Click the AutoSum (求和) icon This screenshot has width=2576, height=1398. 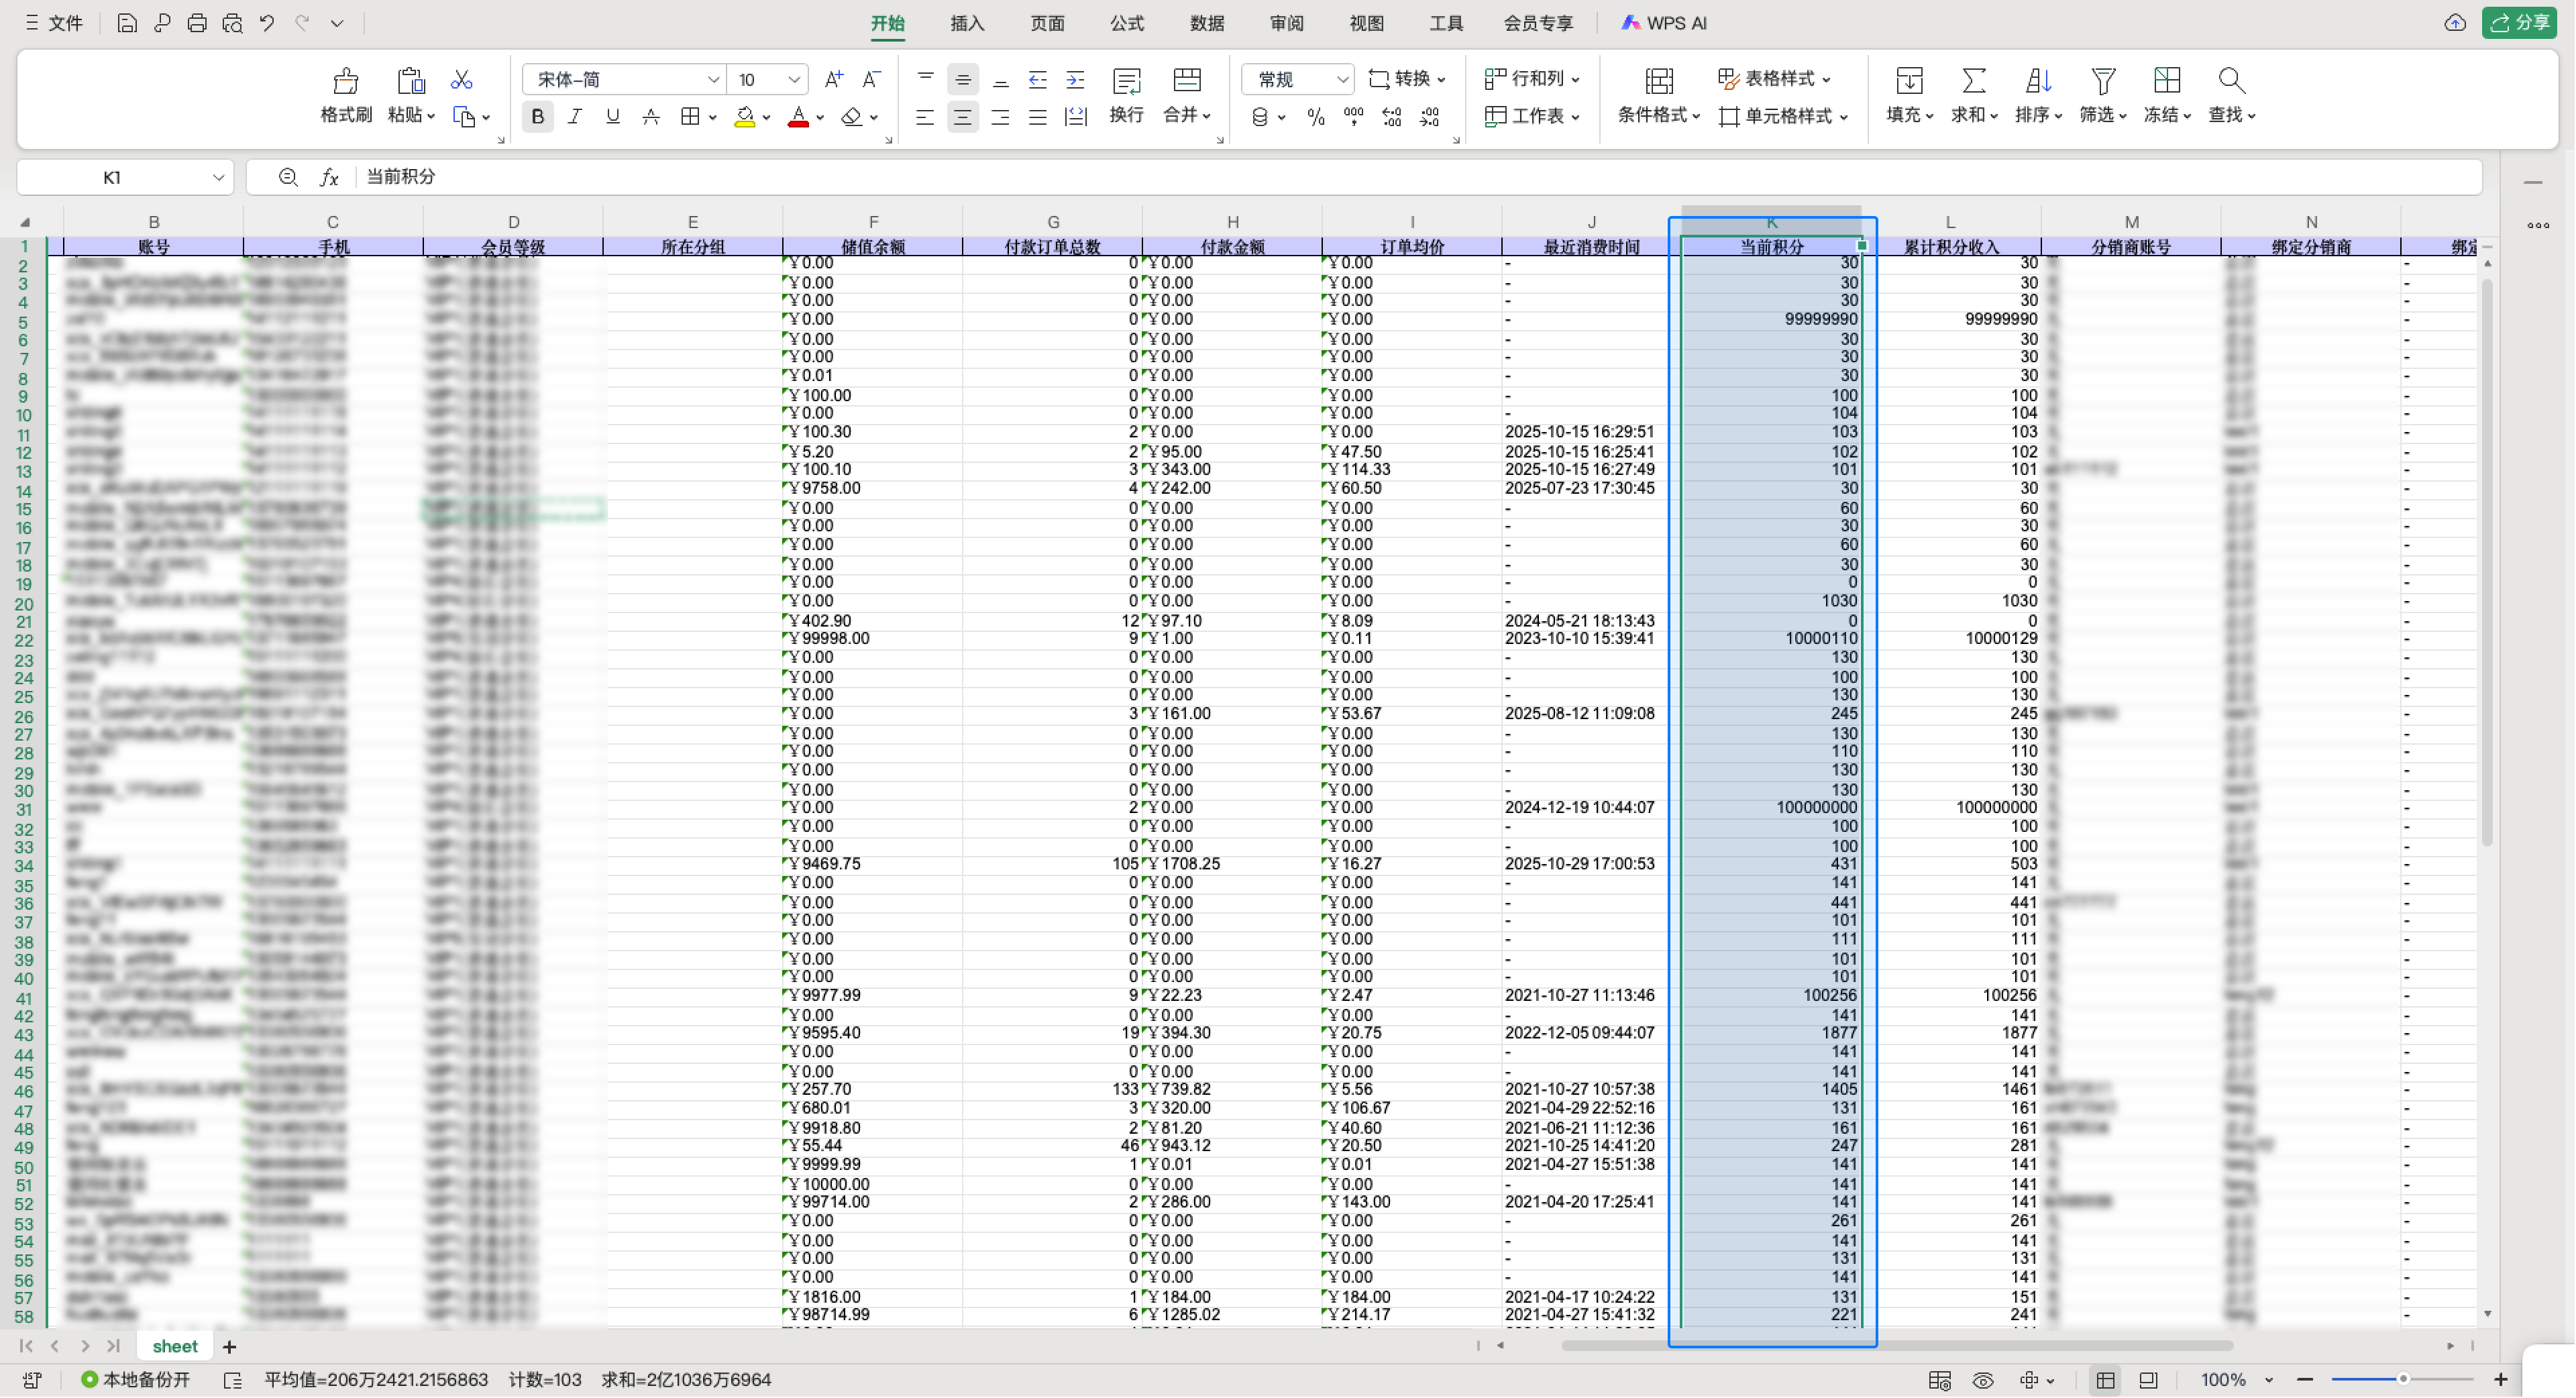coord(1973,81)
